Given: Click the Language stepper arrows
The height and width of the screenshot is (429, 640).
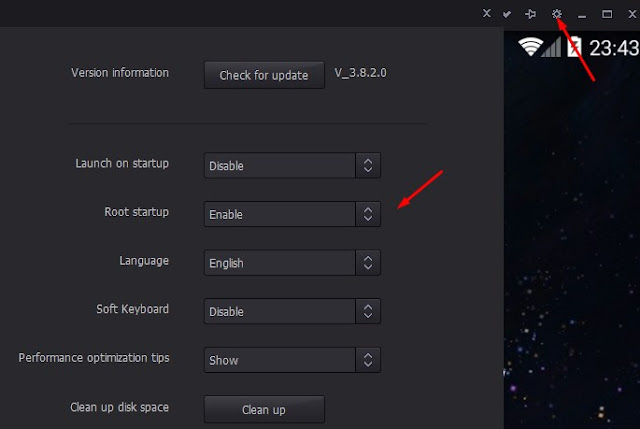Looking at the screenshot, I should (368, 262).
